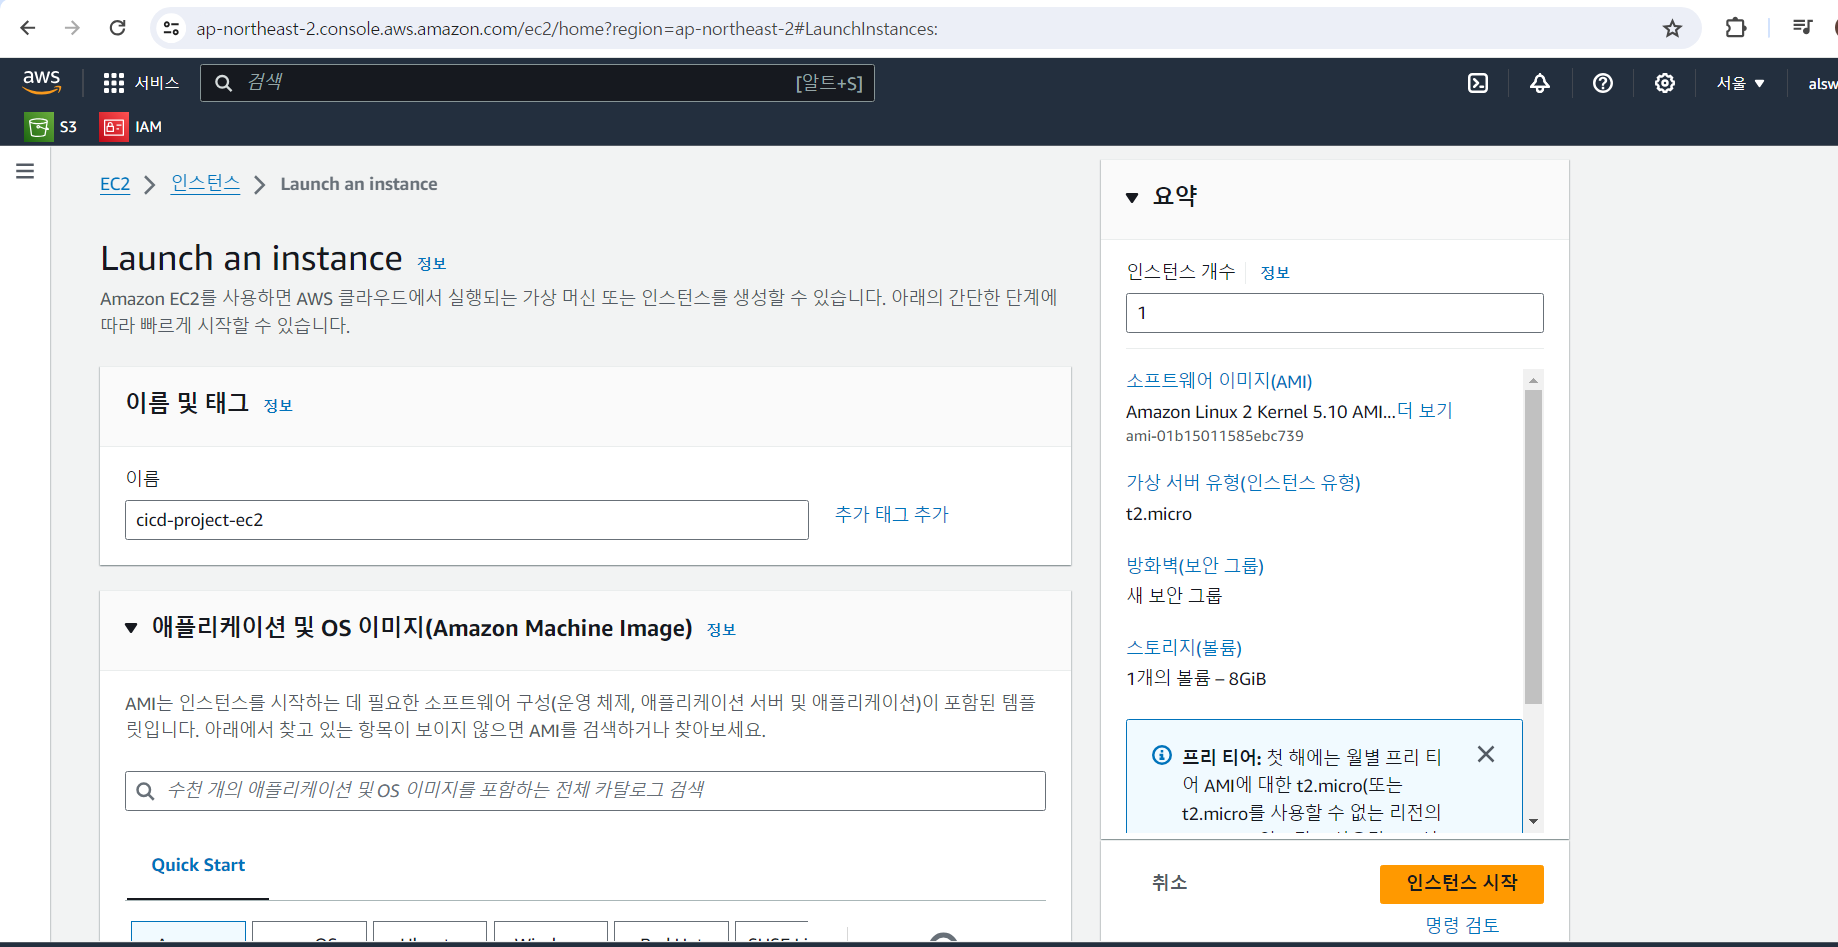Click the AMI ID ami-01b15011585ebc739 text
1838x947 pixels.
(1215, 436)
